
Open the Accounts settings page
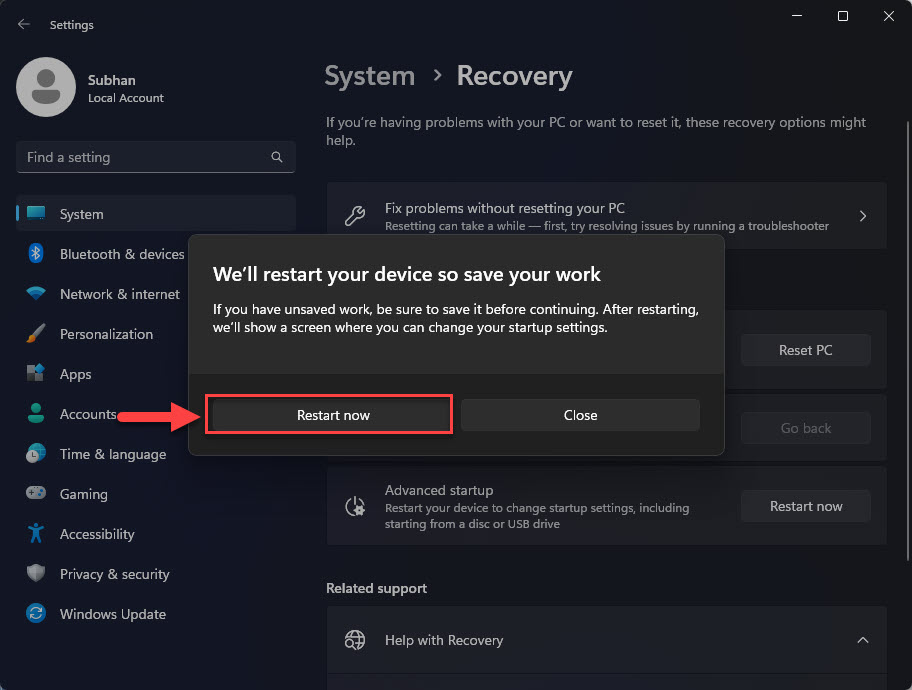[88, 414]
